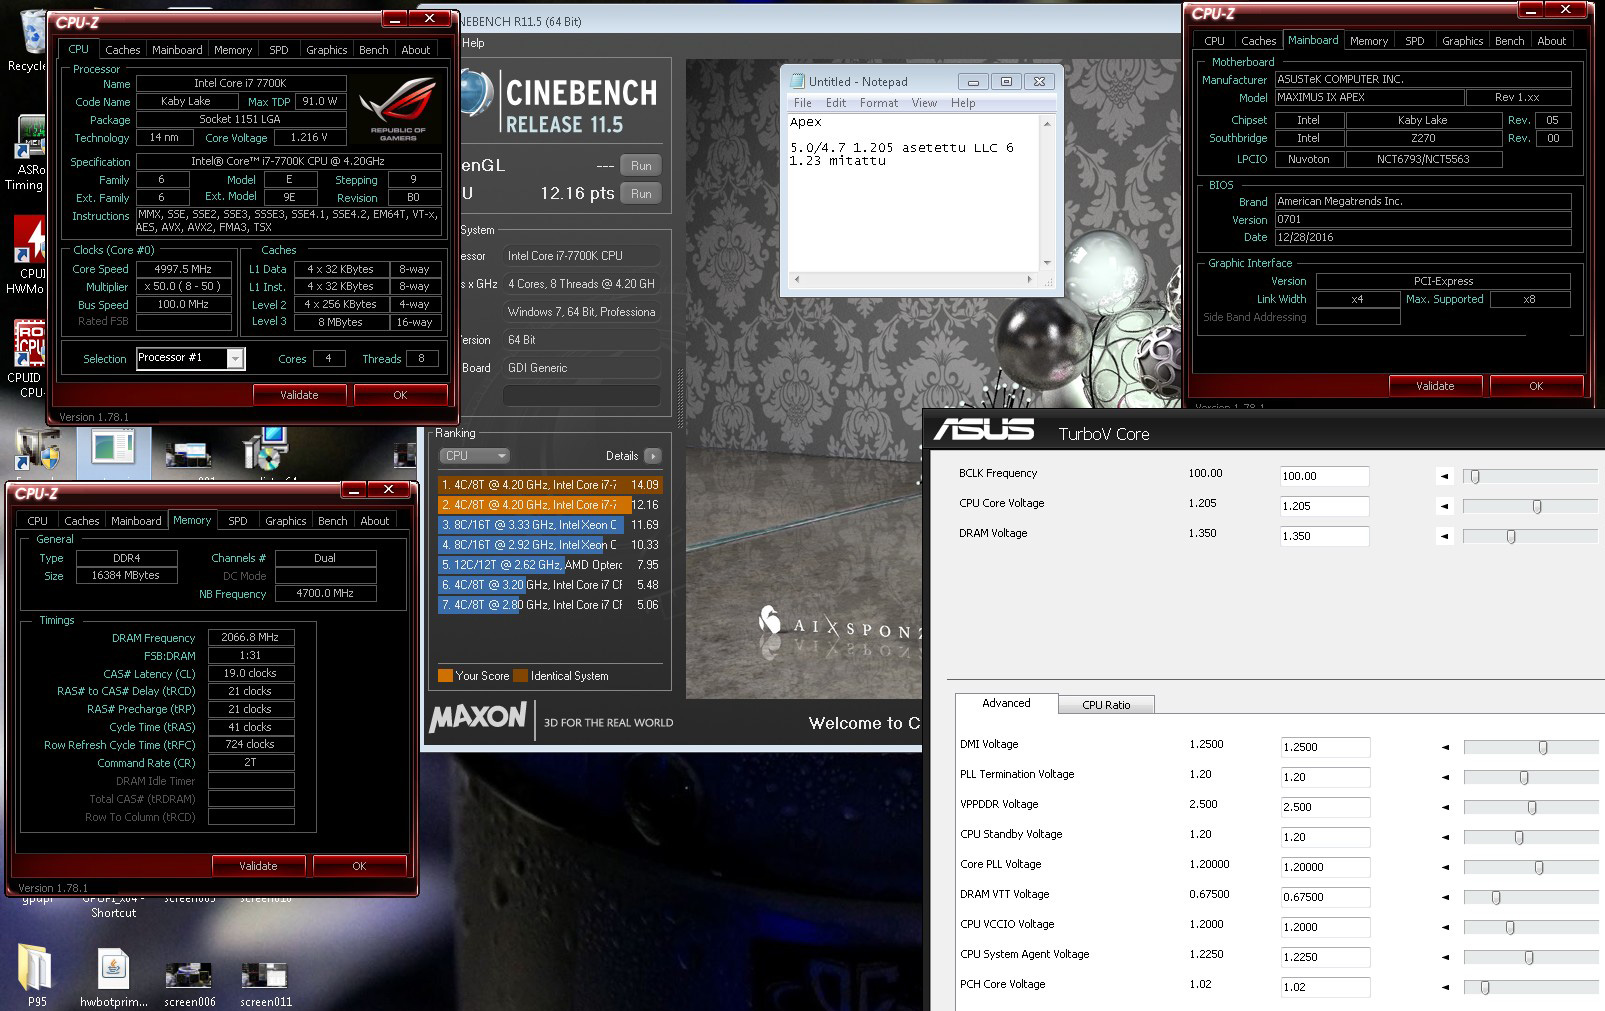Switch to the Caches tab in top-left CPU-Z
The height and width of the screenshot is (1011, 1605).
point(122,49)
